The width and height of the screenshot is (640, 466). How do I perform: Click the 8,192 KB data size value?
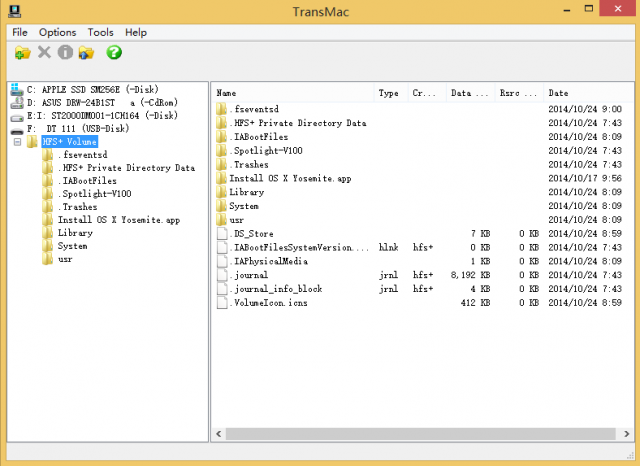[470, 275]
